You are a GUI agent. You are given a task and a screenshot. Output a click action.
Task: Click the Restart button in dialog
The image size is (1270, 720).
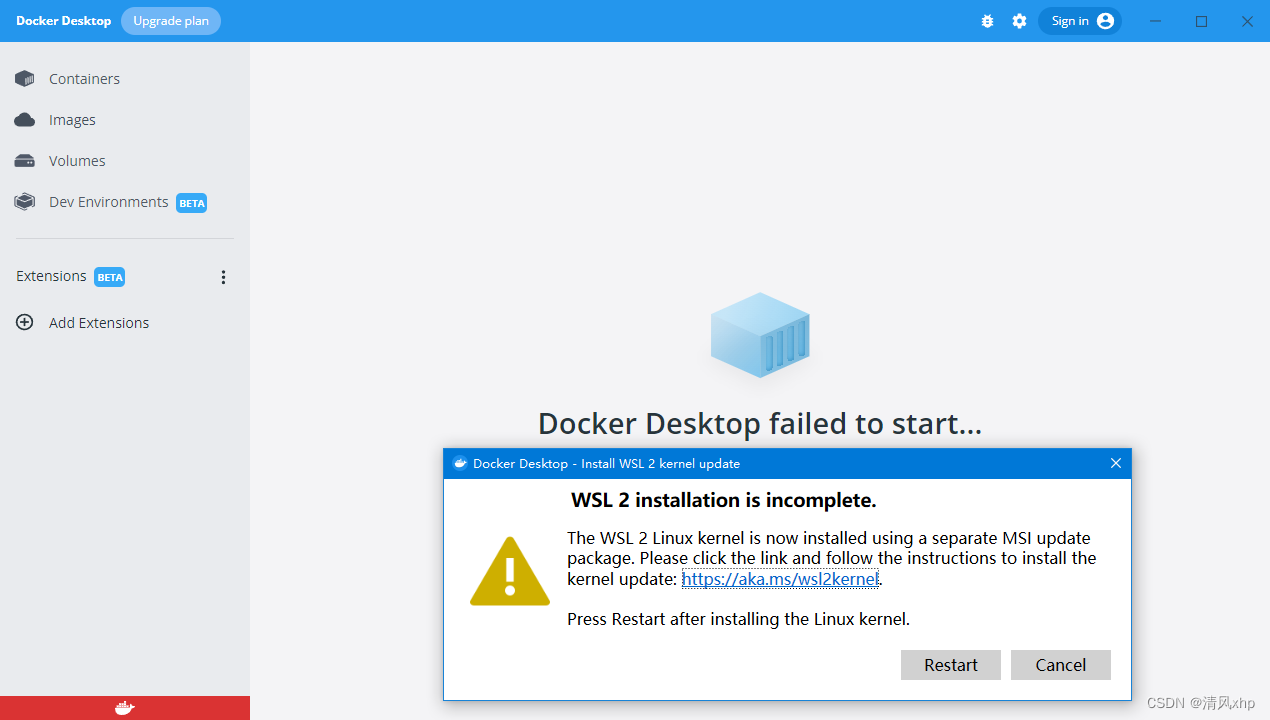coord(951,665)
